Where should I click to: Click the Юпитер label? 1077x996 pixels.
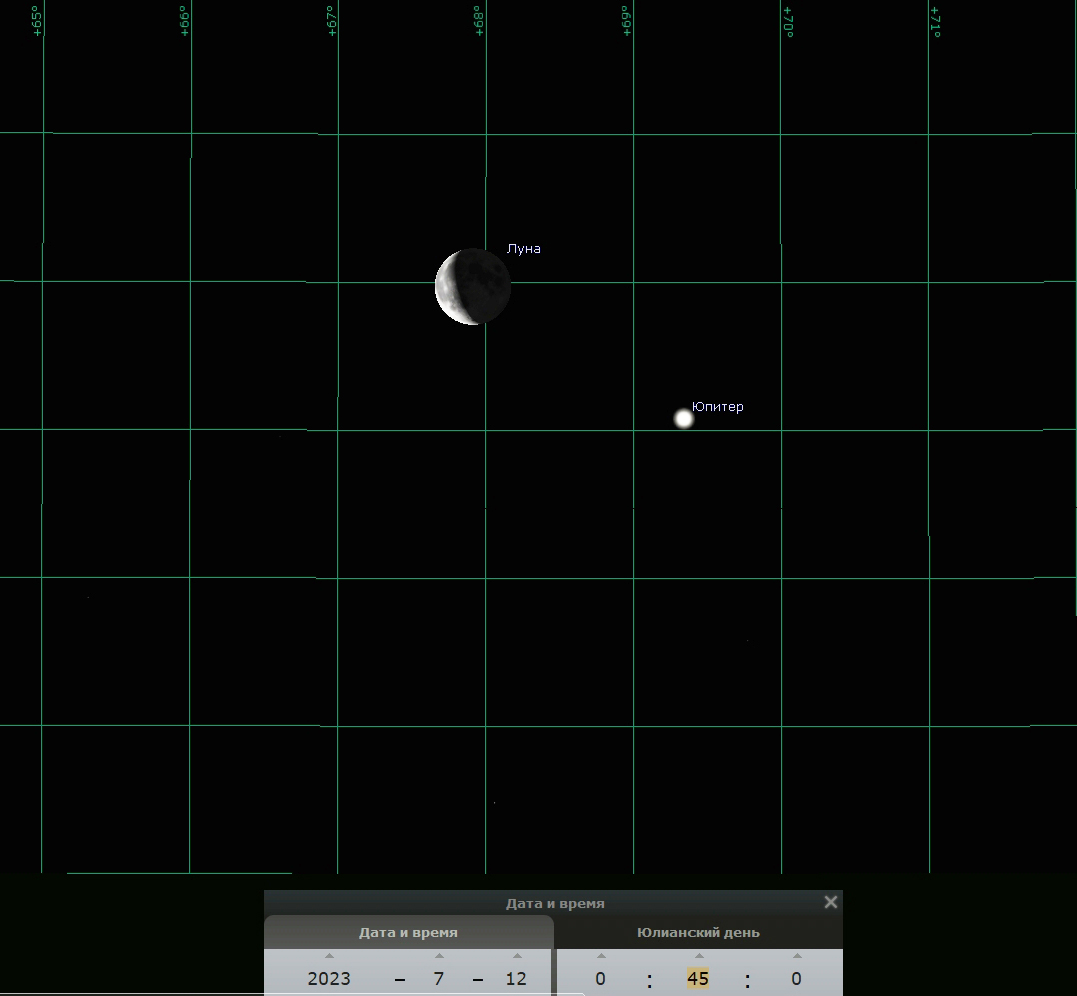[x=717, y=407]
